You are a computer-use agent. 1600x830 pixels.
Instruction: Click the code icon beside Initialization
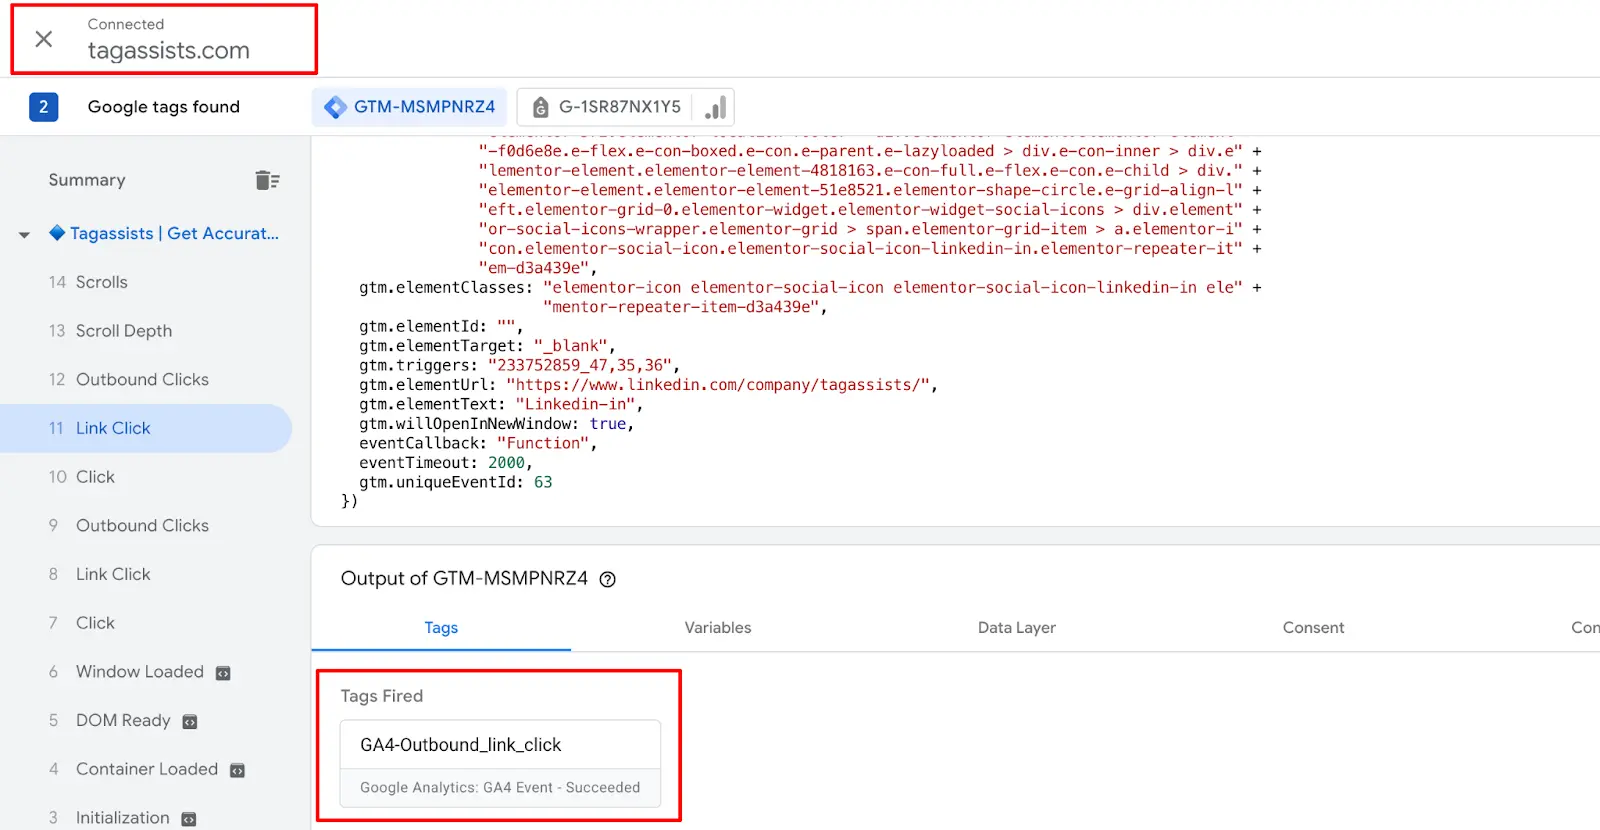point(189,819)
